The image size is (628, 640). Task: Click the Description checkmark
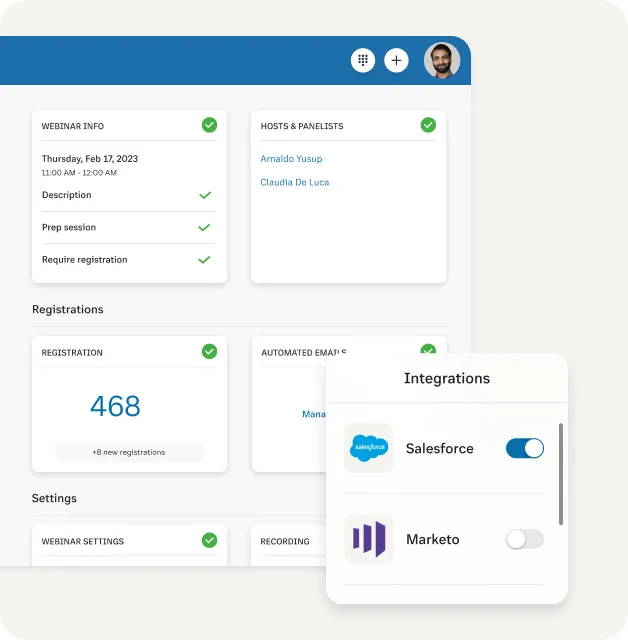tap(205, 195)
